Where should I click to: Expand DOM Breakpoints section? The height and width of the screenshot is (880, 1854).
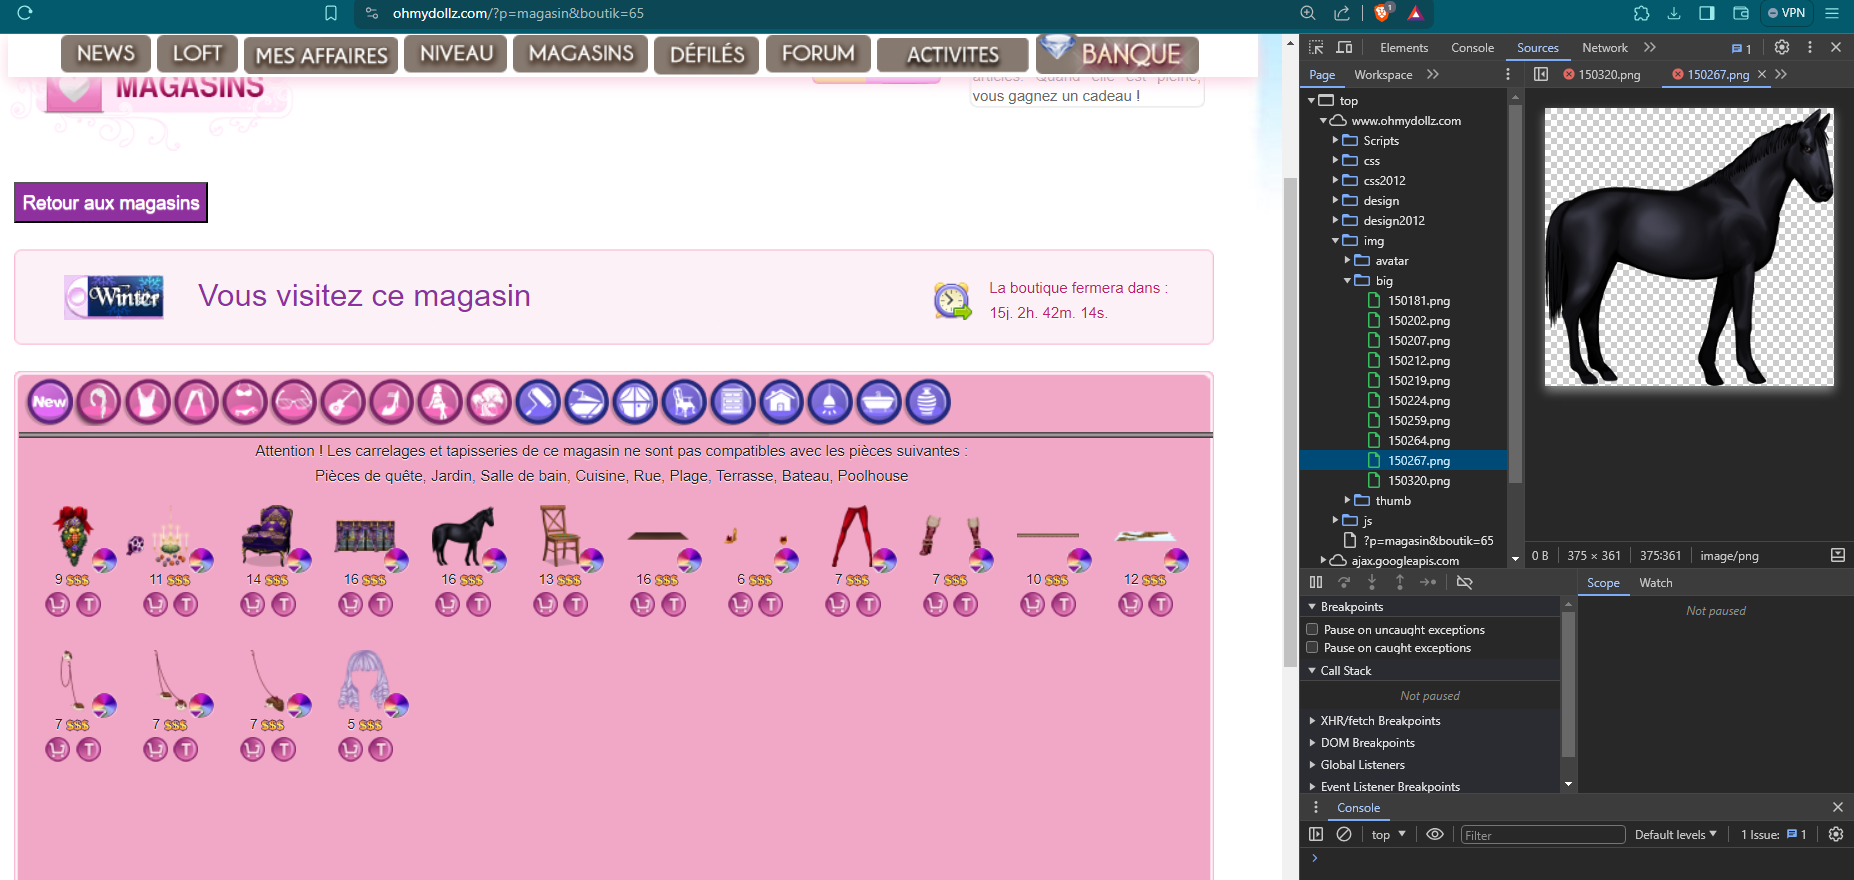click(x=1367, y=742)
